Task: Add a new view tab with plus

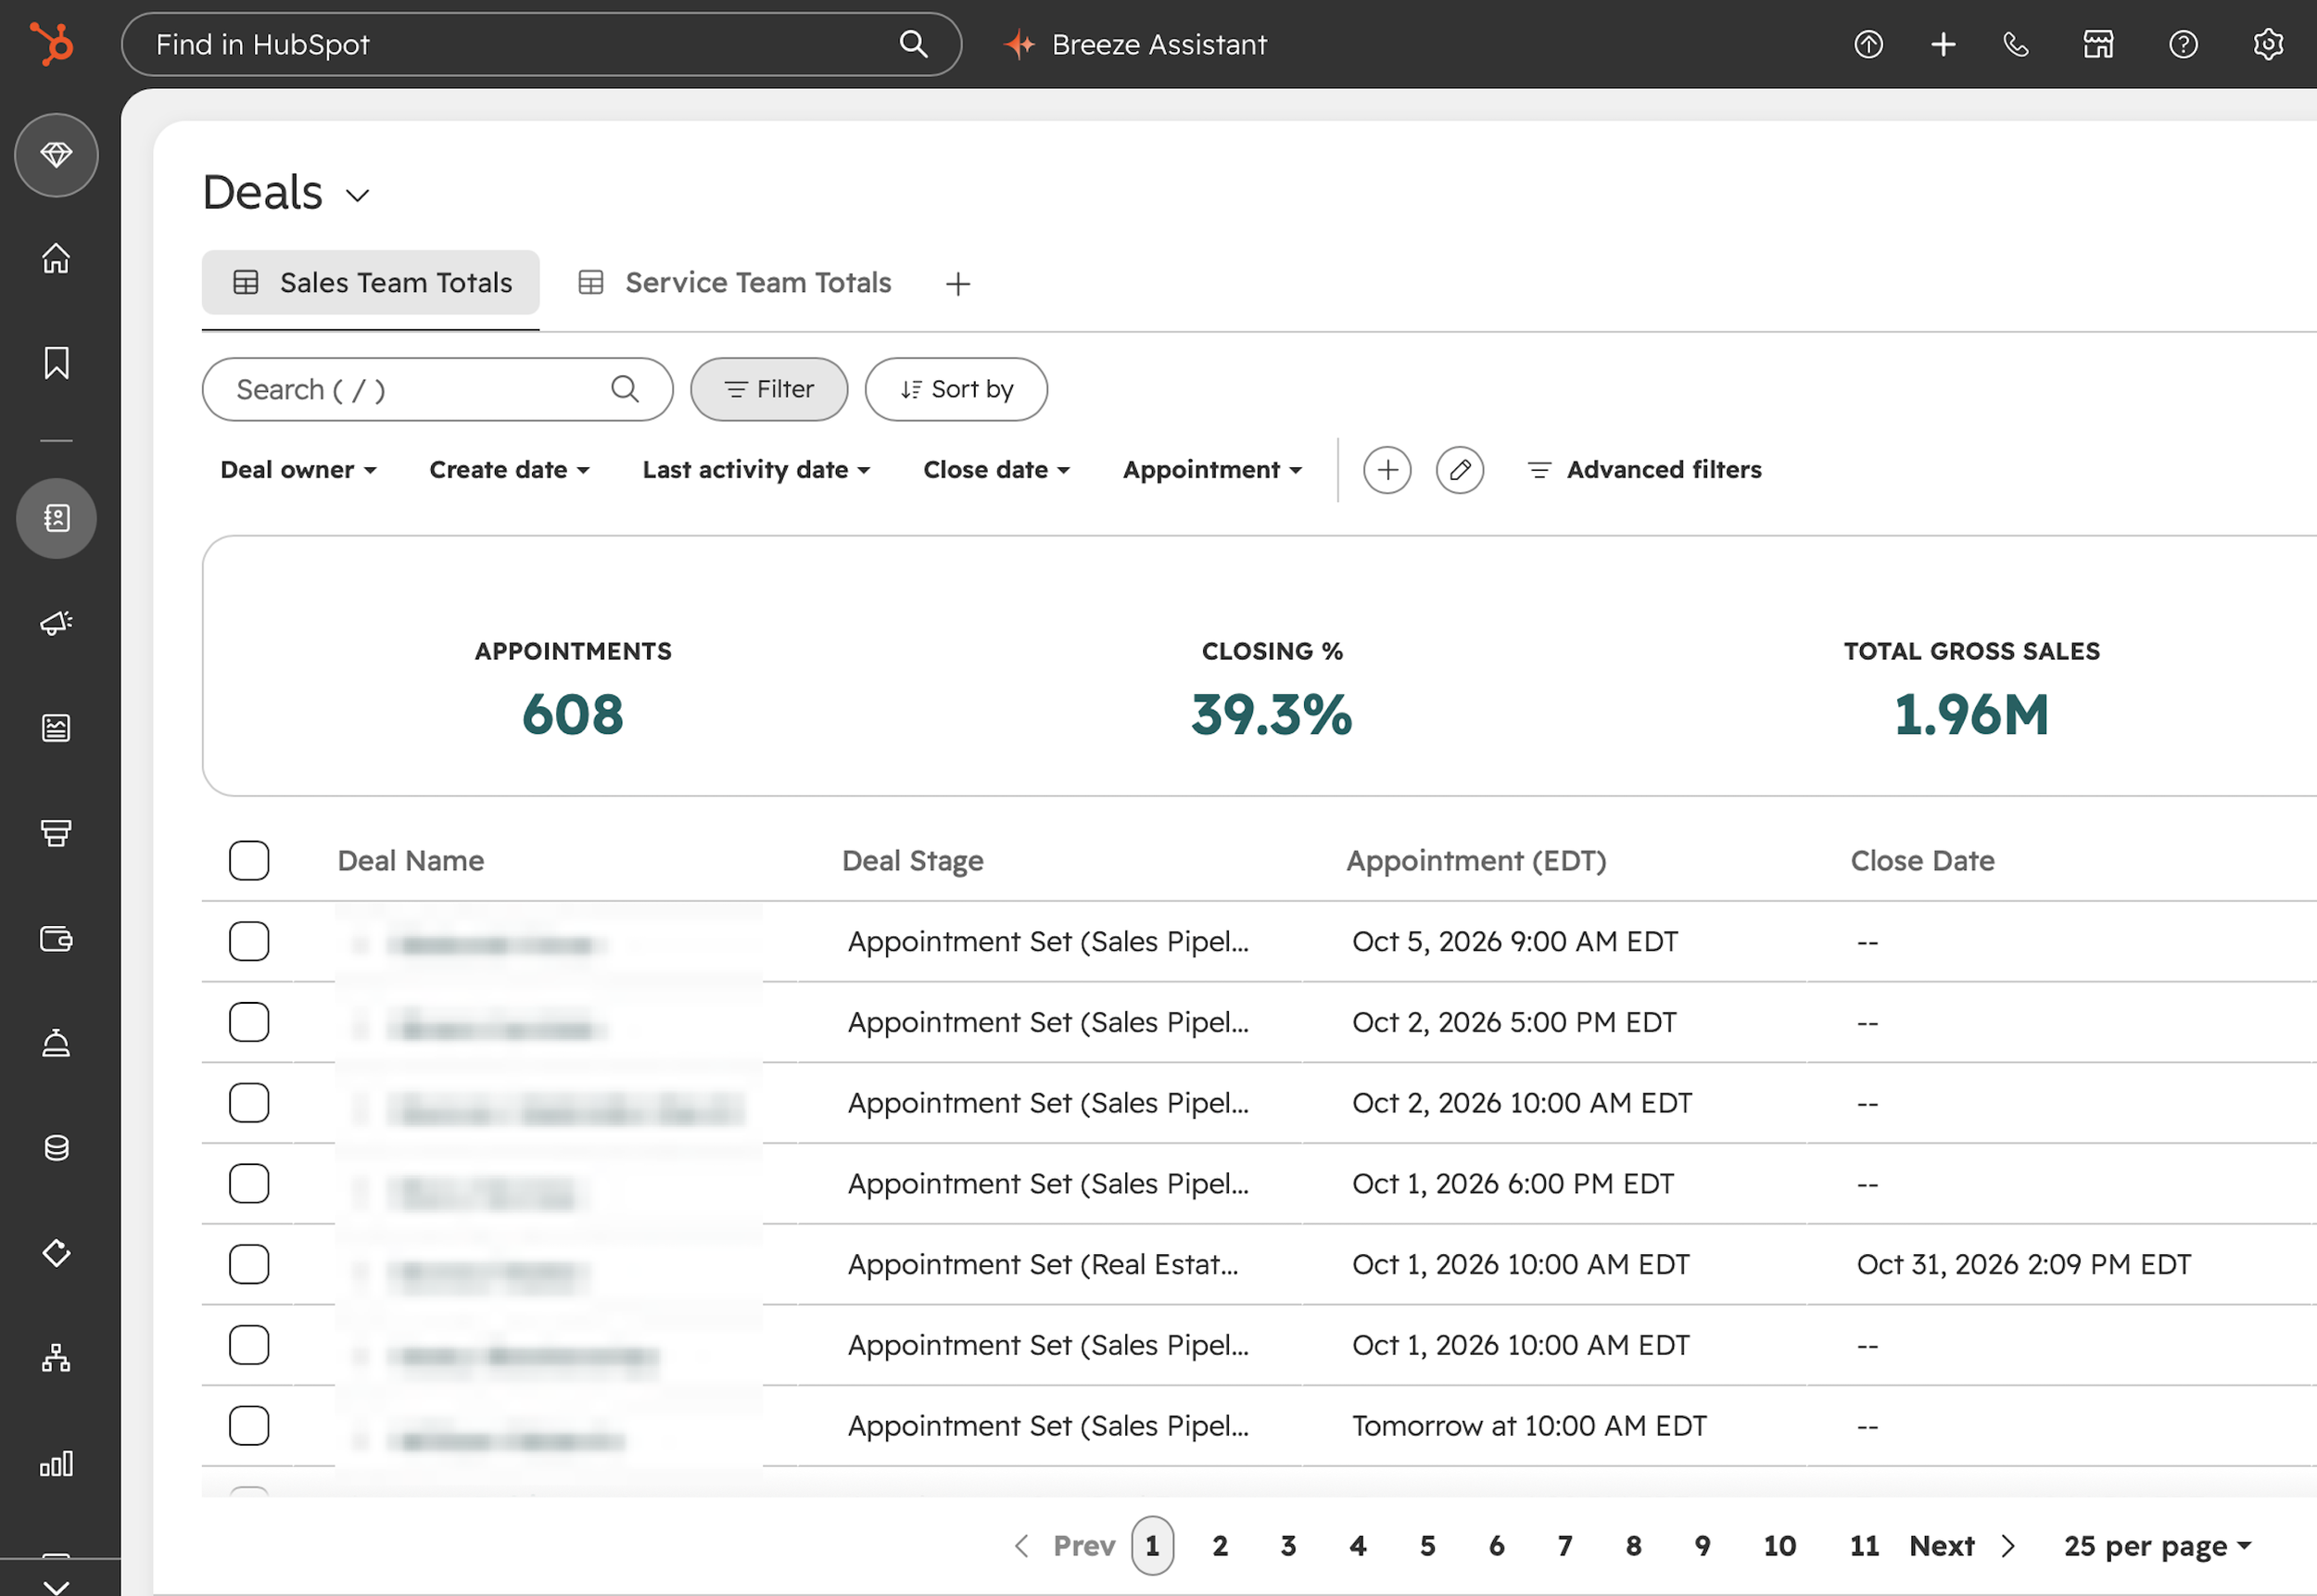Action: coord(958,284)
